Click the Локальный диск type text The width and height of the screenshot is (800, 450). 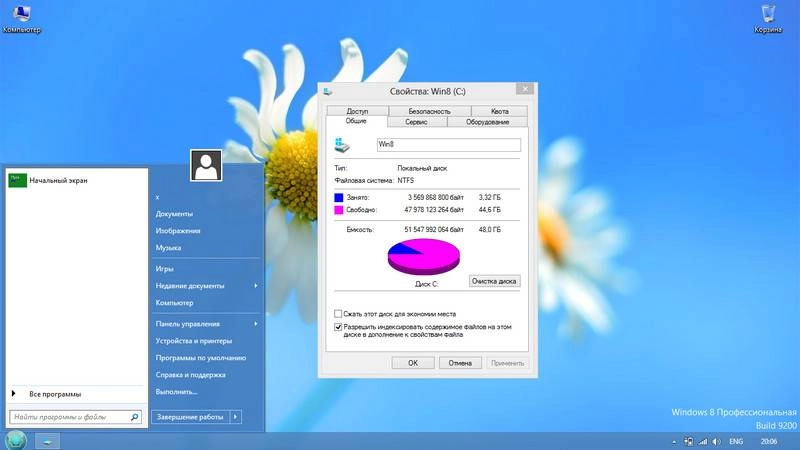[x=422, y=168]
